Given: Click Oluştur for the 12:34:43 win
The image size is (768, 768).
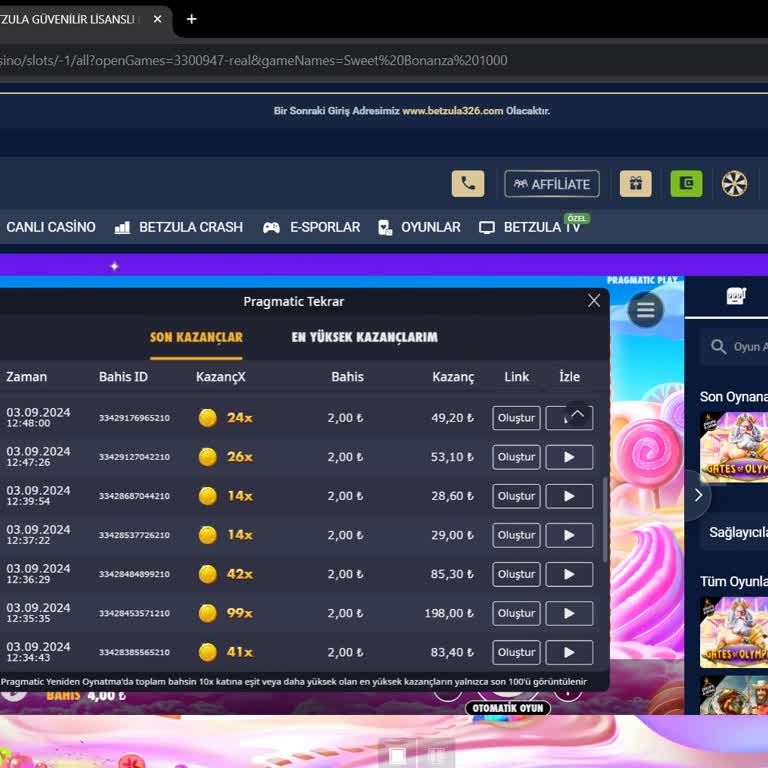Looking at the screenshot, I should tap(516, 652).
